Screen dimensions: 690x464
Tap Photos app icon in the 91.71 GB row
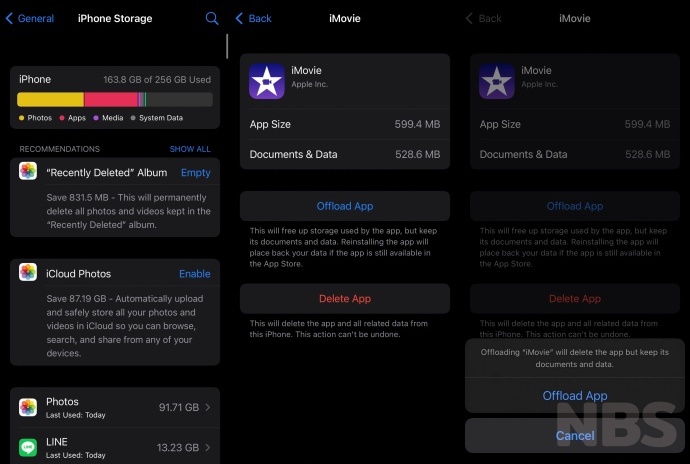(x=28, y=407)
